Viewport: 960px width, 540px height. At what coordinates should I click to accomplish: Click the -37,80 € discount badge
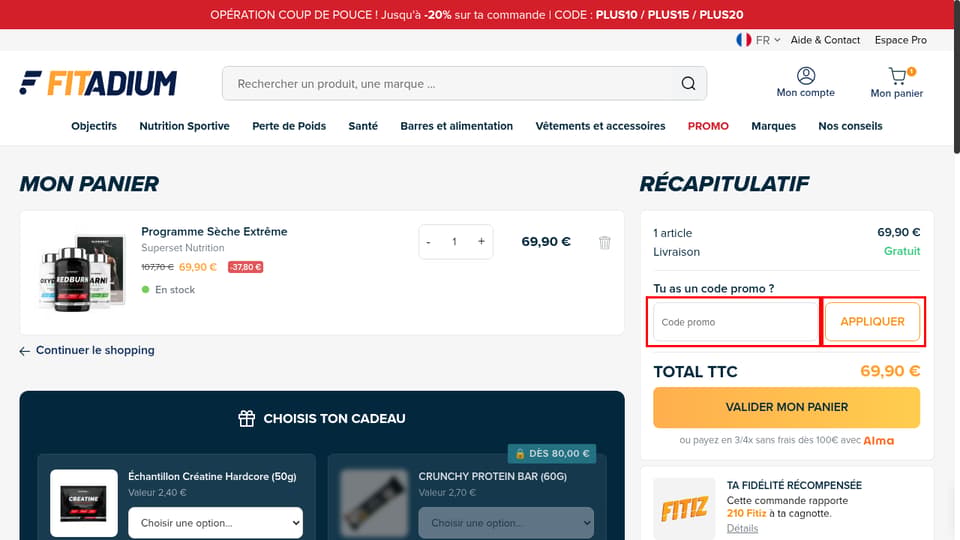point(246,267)
